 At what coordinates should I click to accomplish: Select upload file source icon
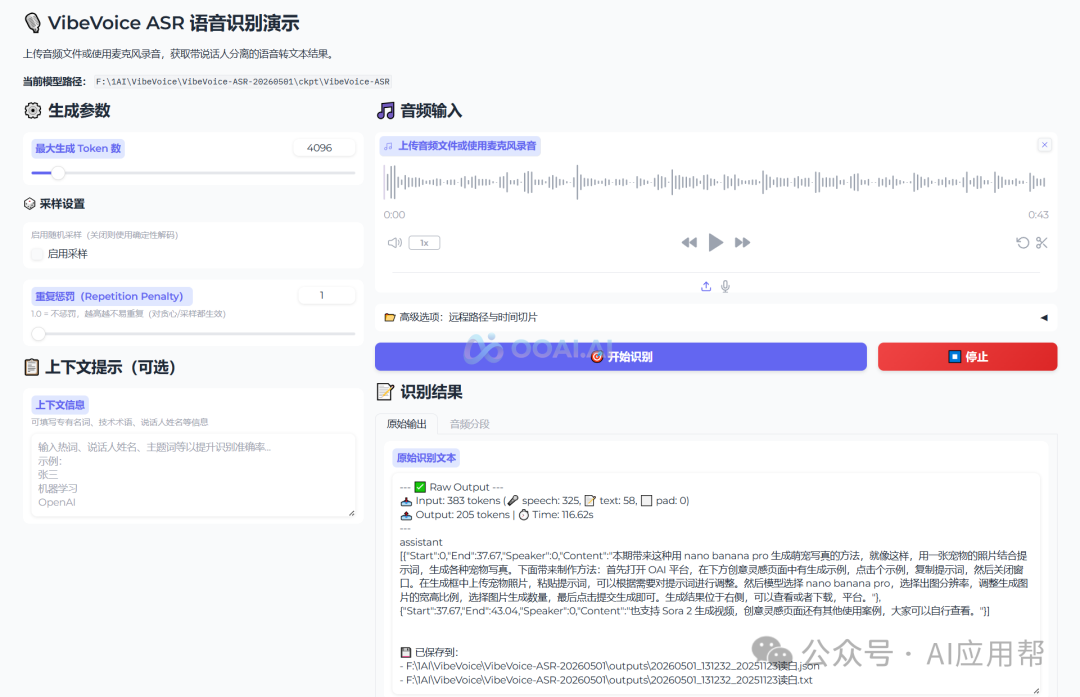pyautogui.click(x=706, y=287)
